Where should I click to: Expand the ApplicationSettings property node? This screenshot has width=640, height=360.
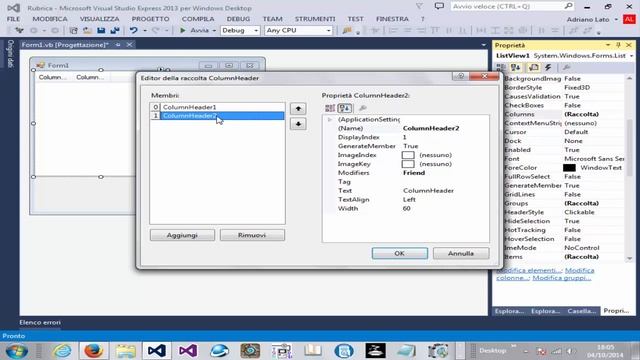(x=330, y=120)
